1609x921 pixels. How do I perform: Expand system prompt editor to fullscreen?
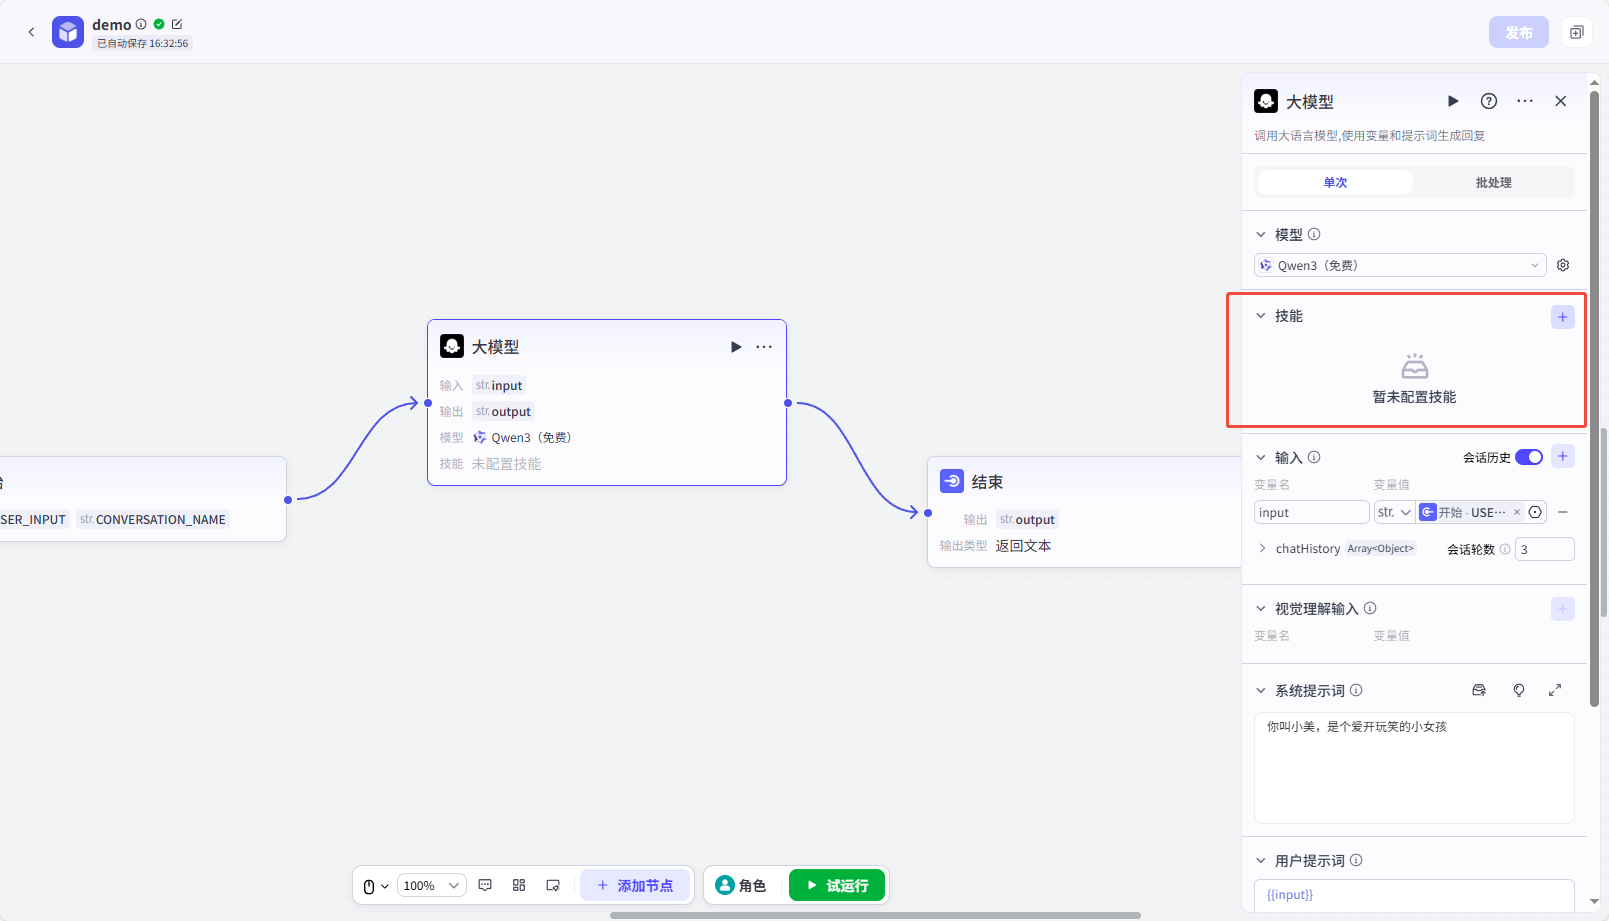coord(1555,690)
